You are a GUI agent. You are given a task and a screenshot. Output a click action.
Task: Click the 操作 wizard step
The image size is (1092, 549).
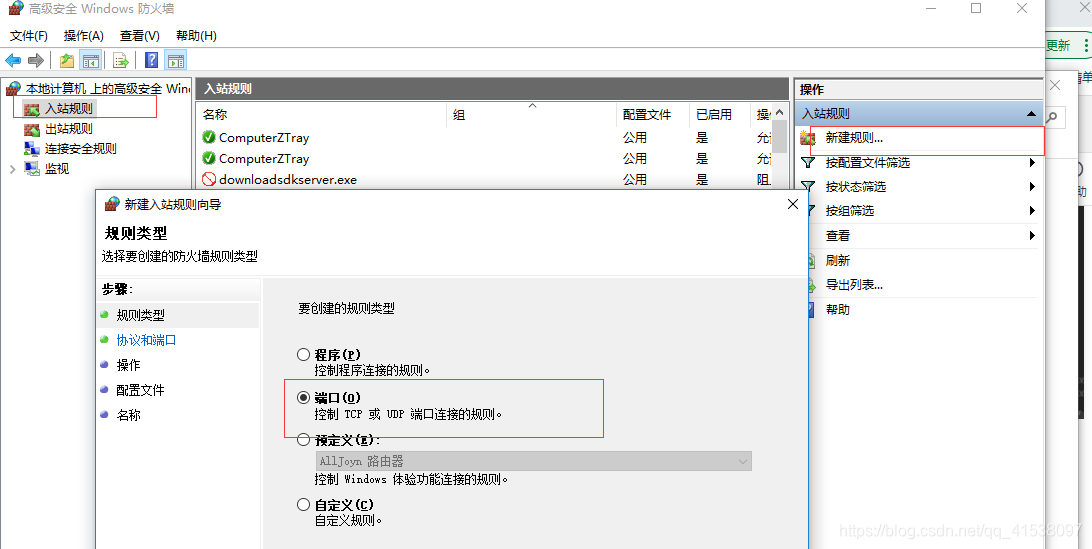point(128,365)
